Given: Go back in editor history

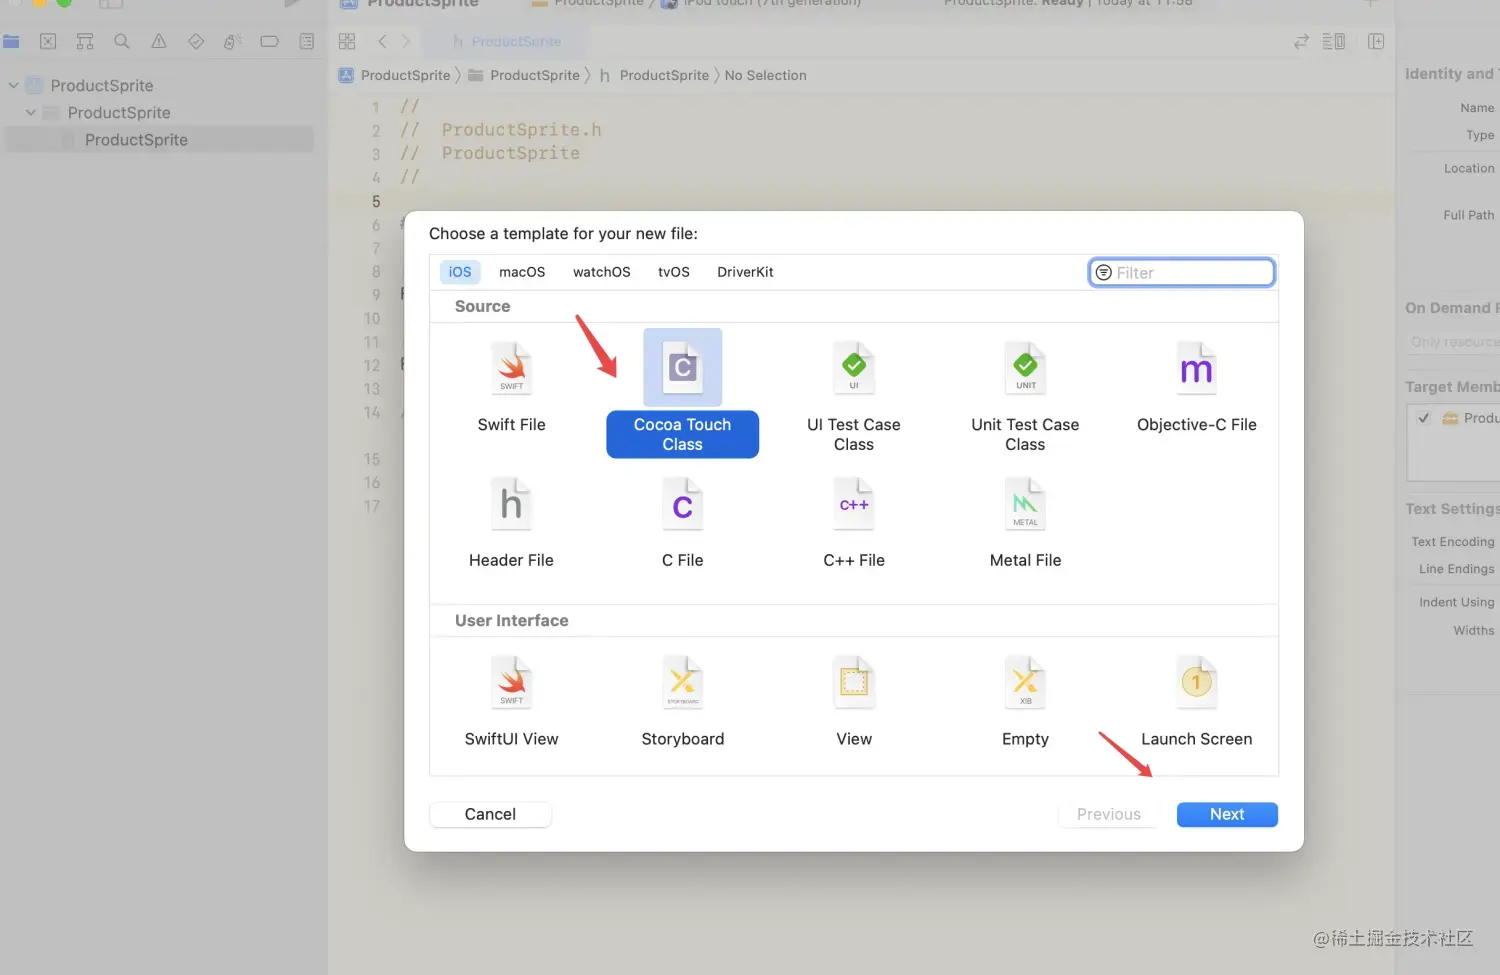Looking at the screenshot, I should (382, 41).
